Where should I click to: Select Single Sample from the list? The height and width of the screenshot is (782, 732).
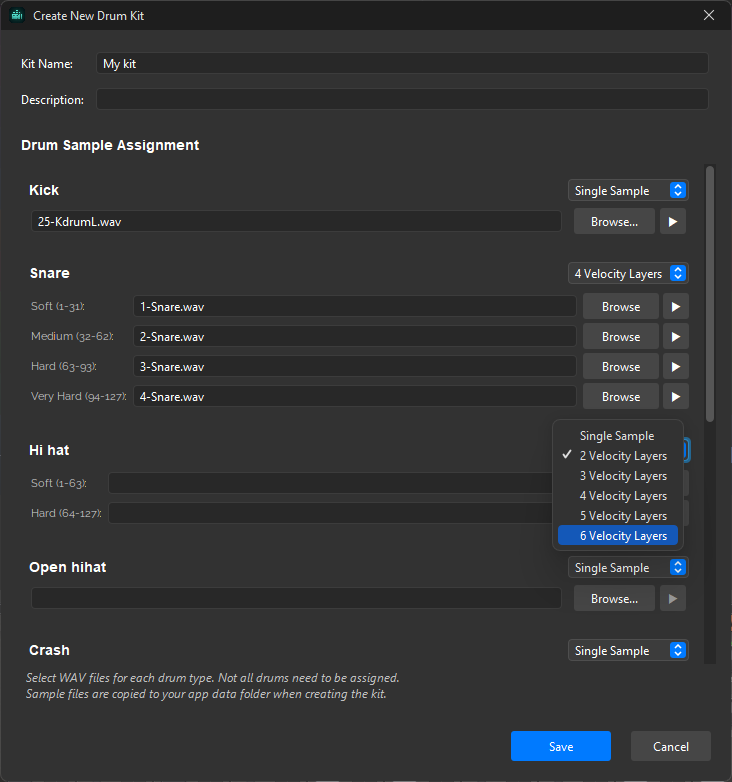618,436
